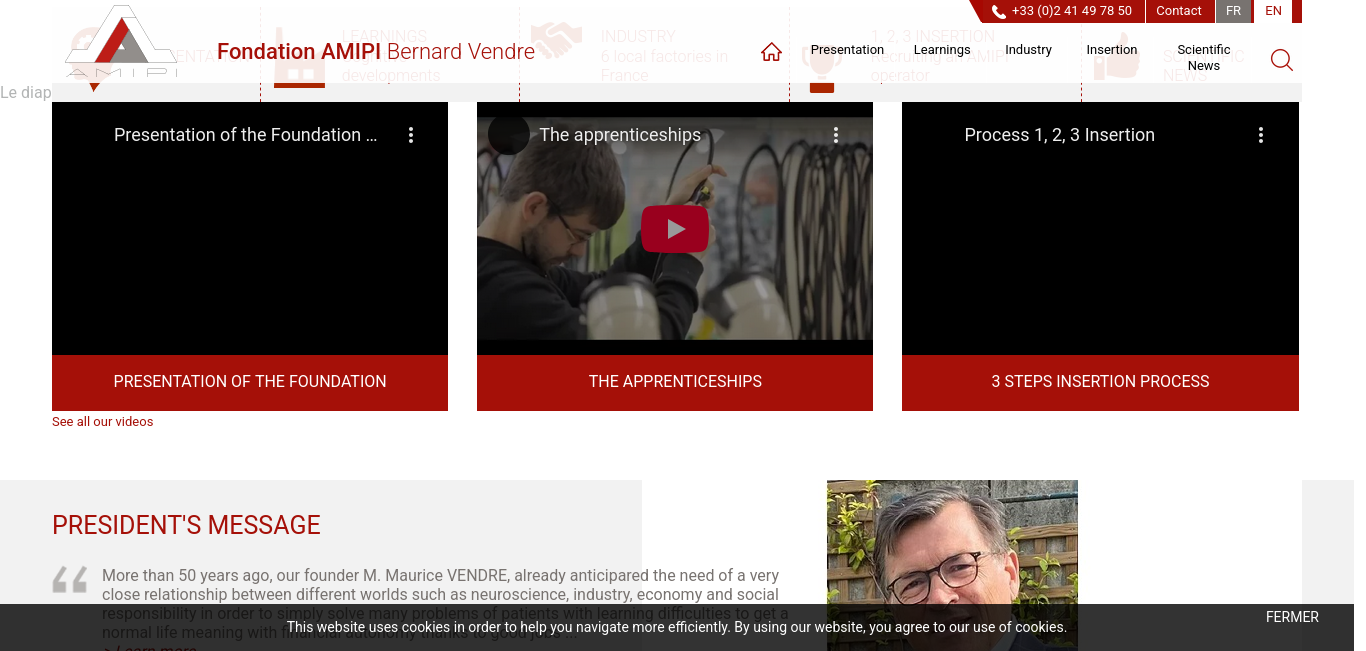Click the 3 Steps Insertion Process button
Image resolution: width=1366 pixels, height=651 pixels.
[1100, 382]
